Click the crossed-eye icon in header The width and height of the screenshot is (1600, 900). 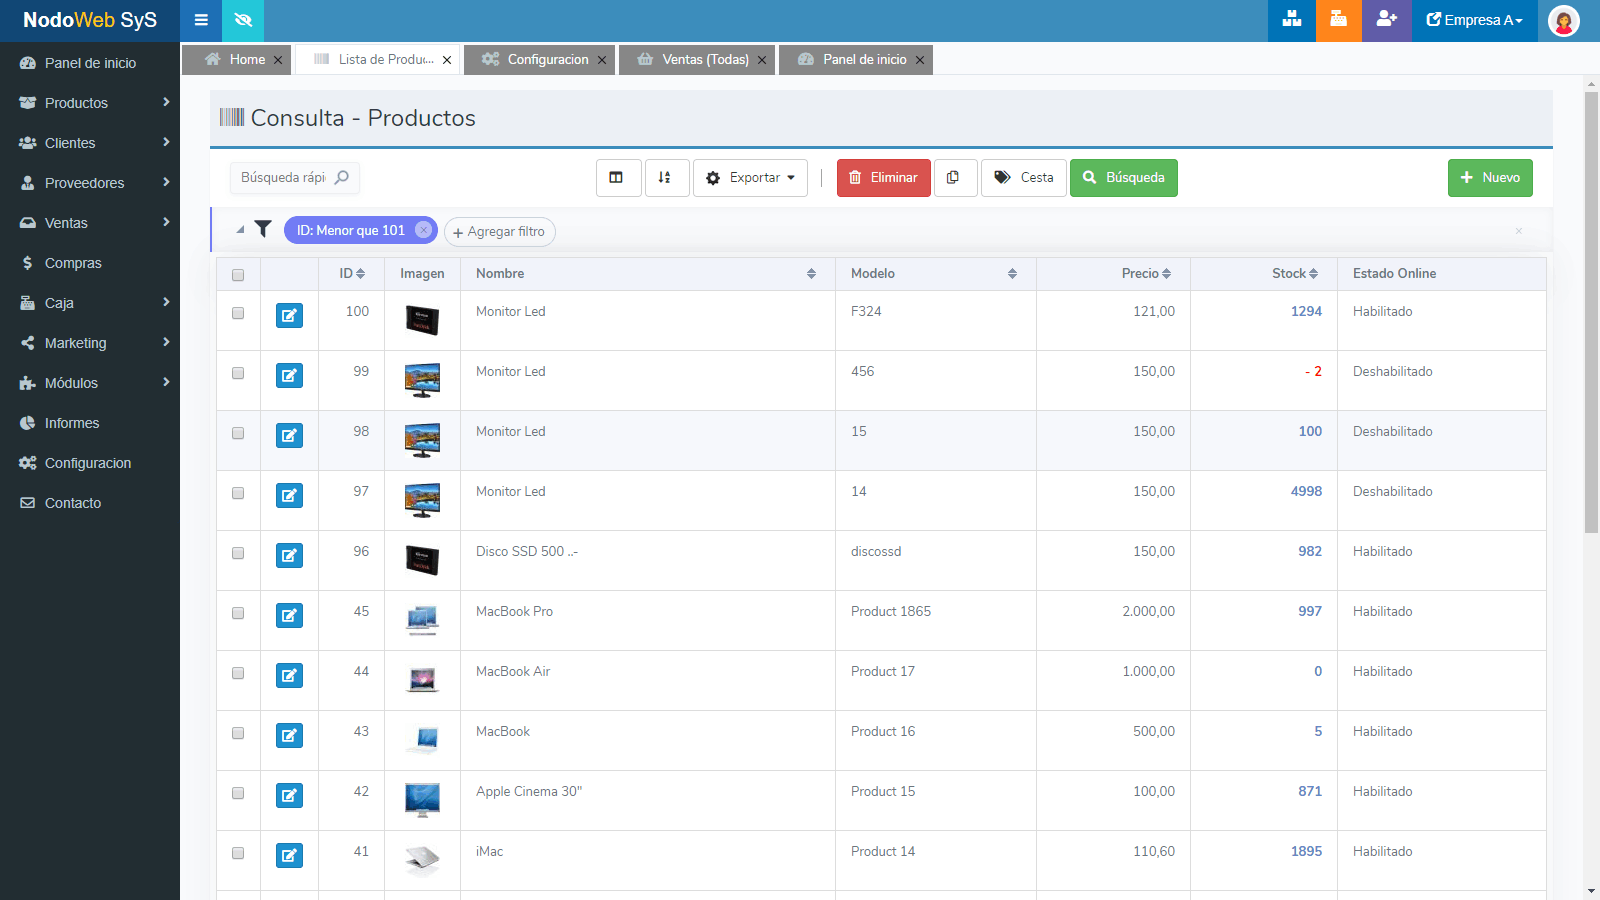coord(243,20)
